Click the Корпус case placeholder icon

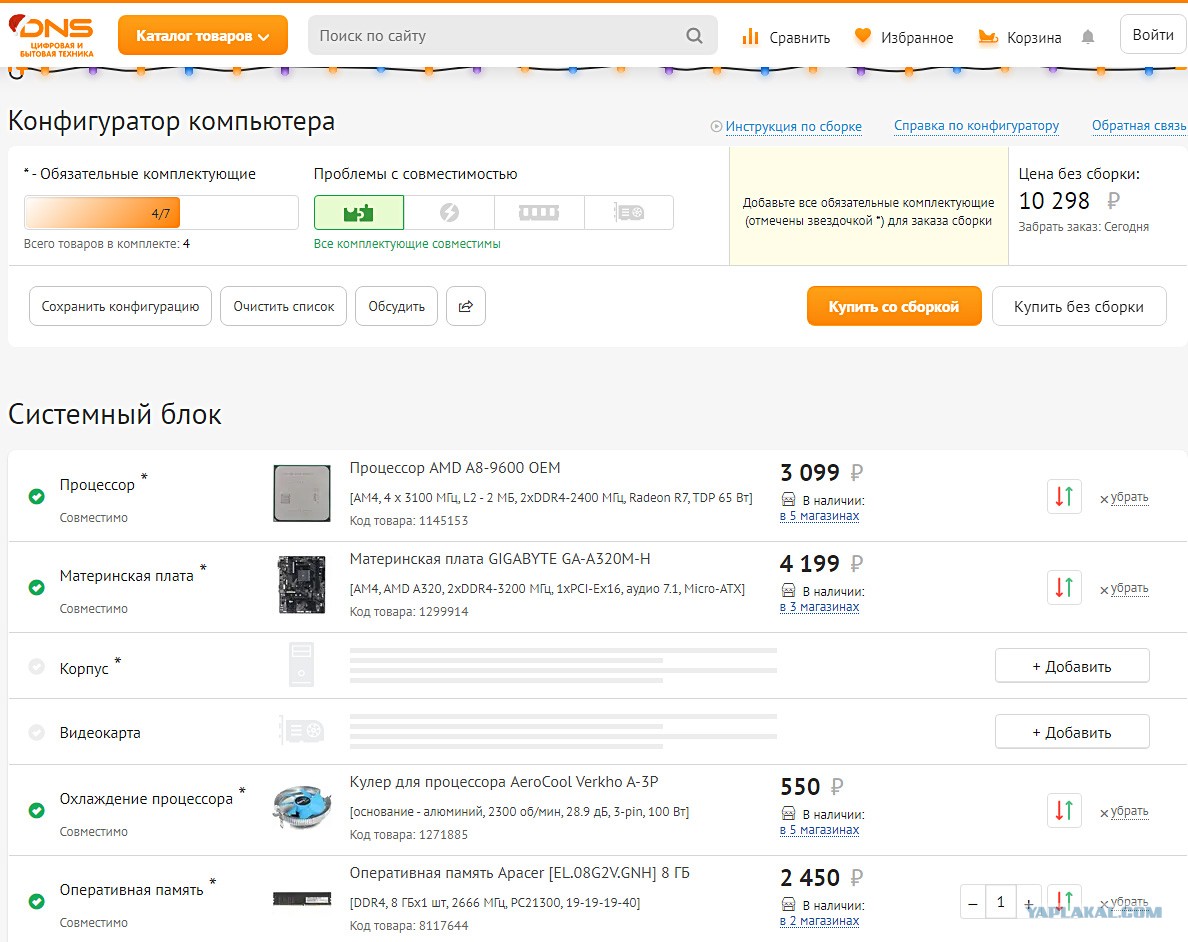click(302, 665)
